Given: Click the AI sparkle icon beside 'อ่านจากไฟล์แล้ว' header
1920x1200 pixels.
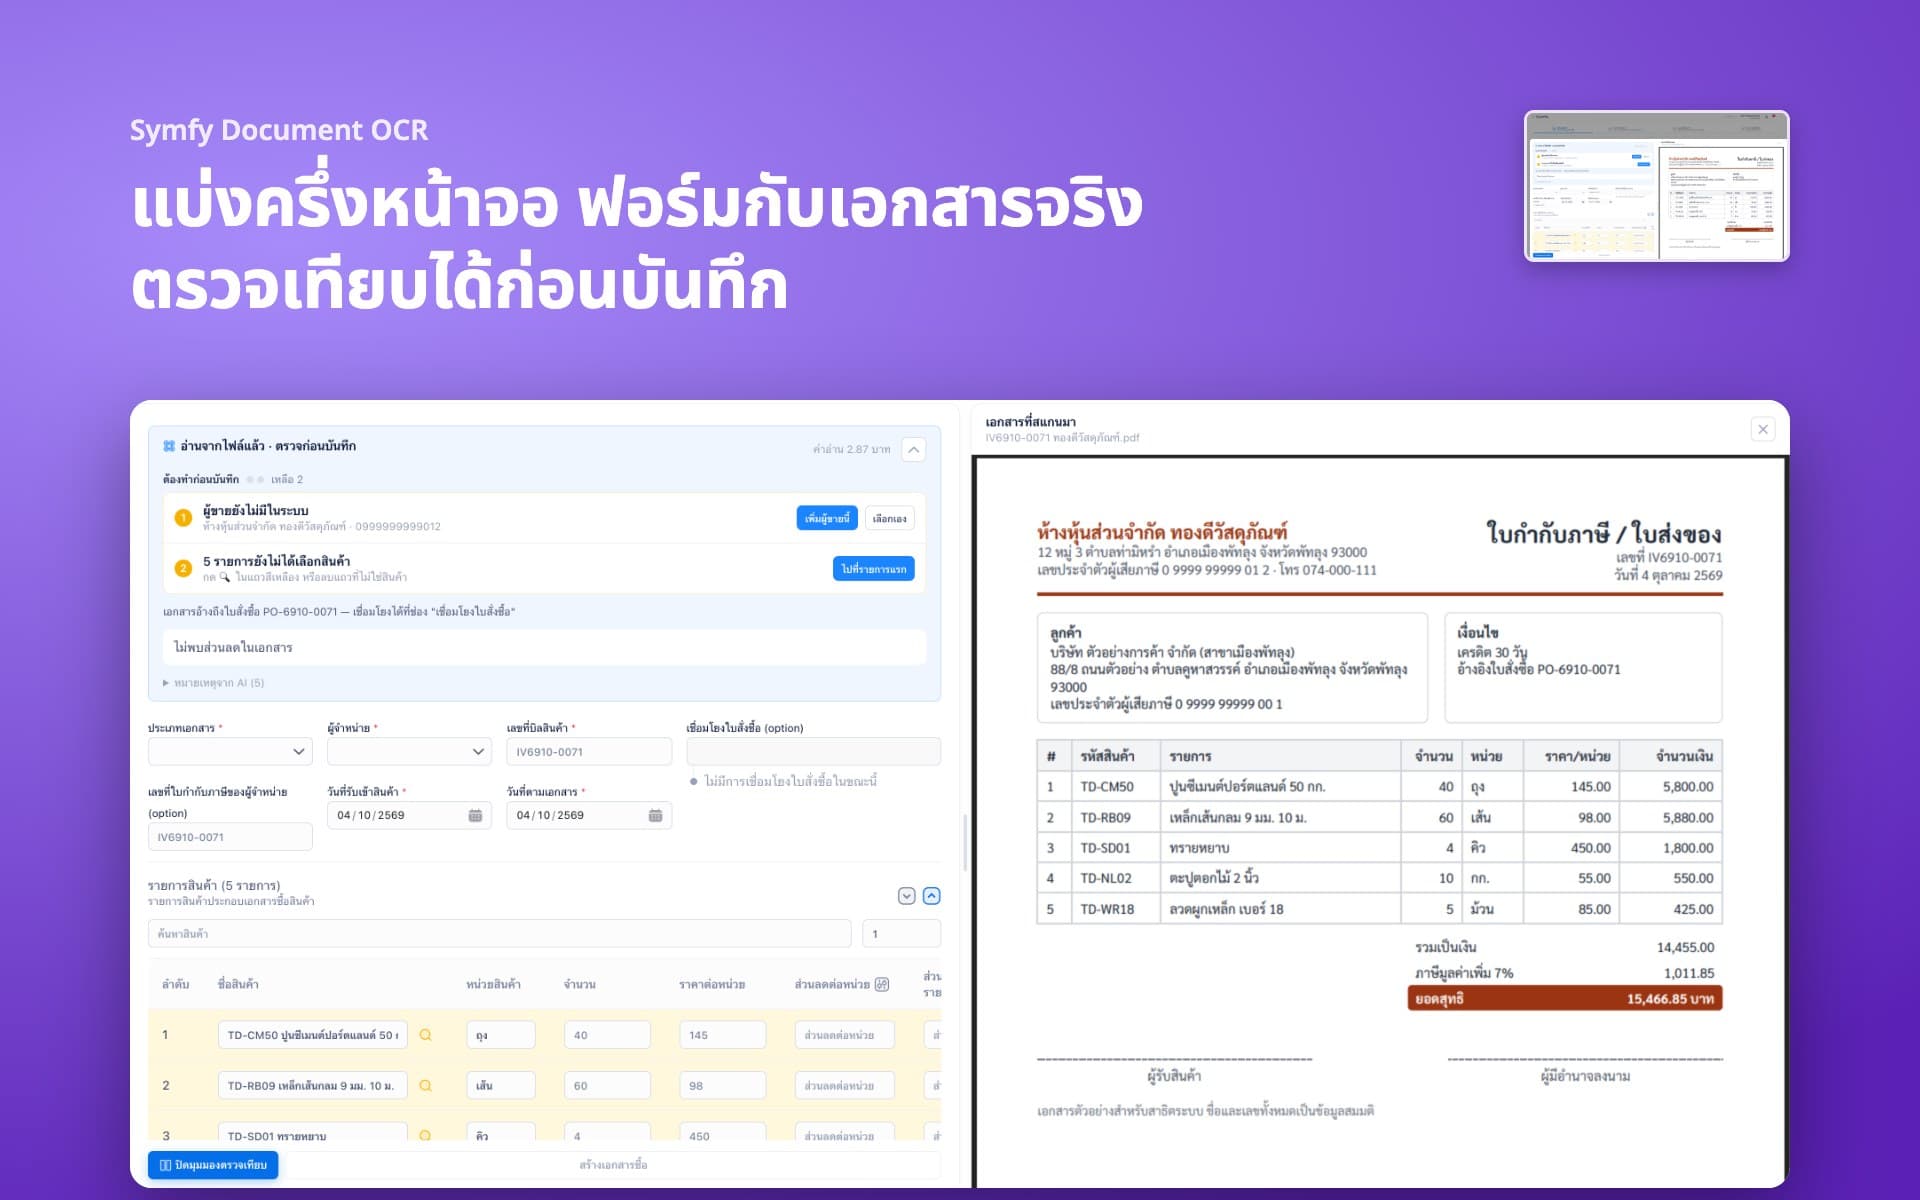Looking at the screenshot, I should [169, 446].
